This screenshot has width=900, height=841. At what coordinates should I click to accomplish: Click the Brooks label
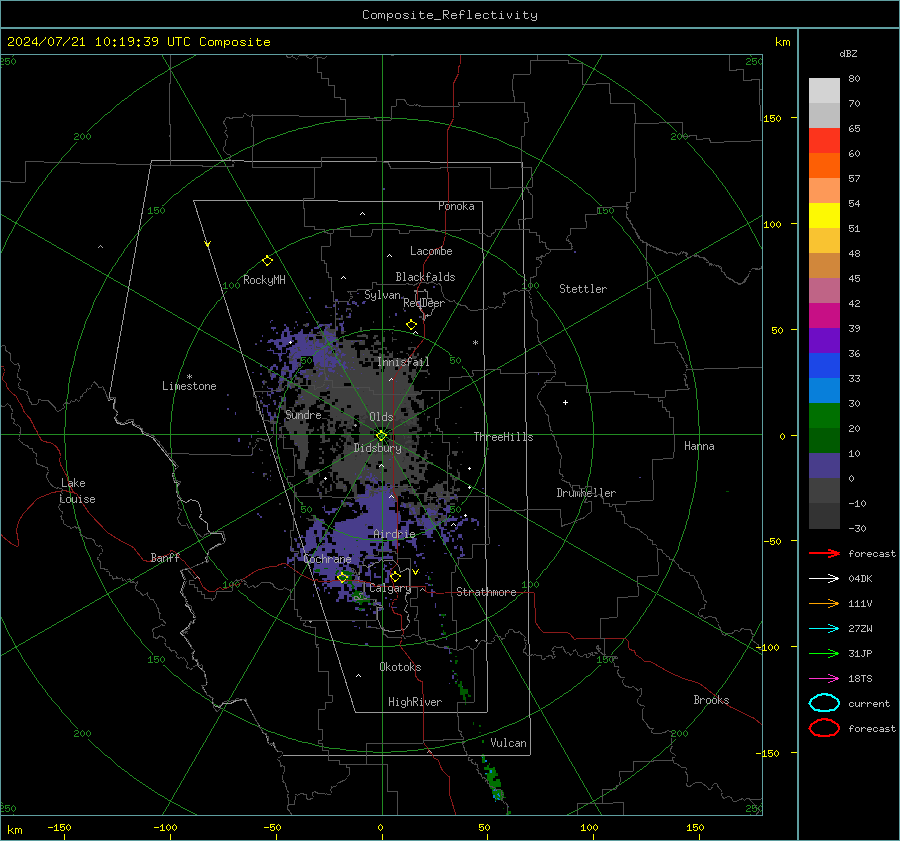[x=711, y=700]
